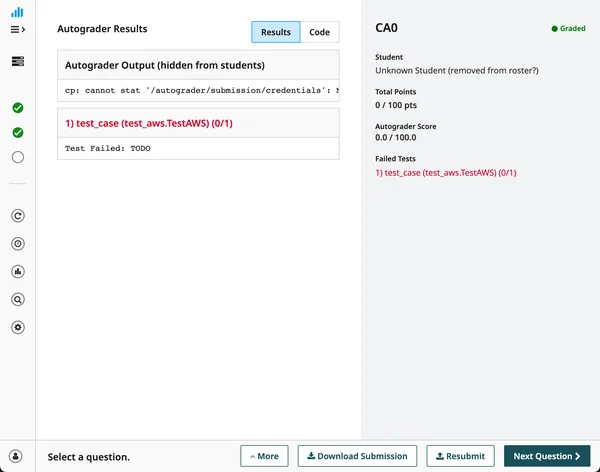Click the 0 / 100 pts total

coord(396,105)
